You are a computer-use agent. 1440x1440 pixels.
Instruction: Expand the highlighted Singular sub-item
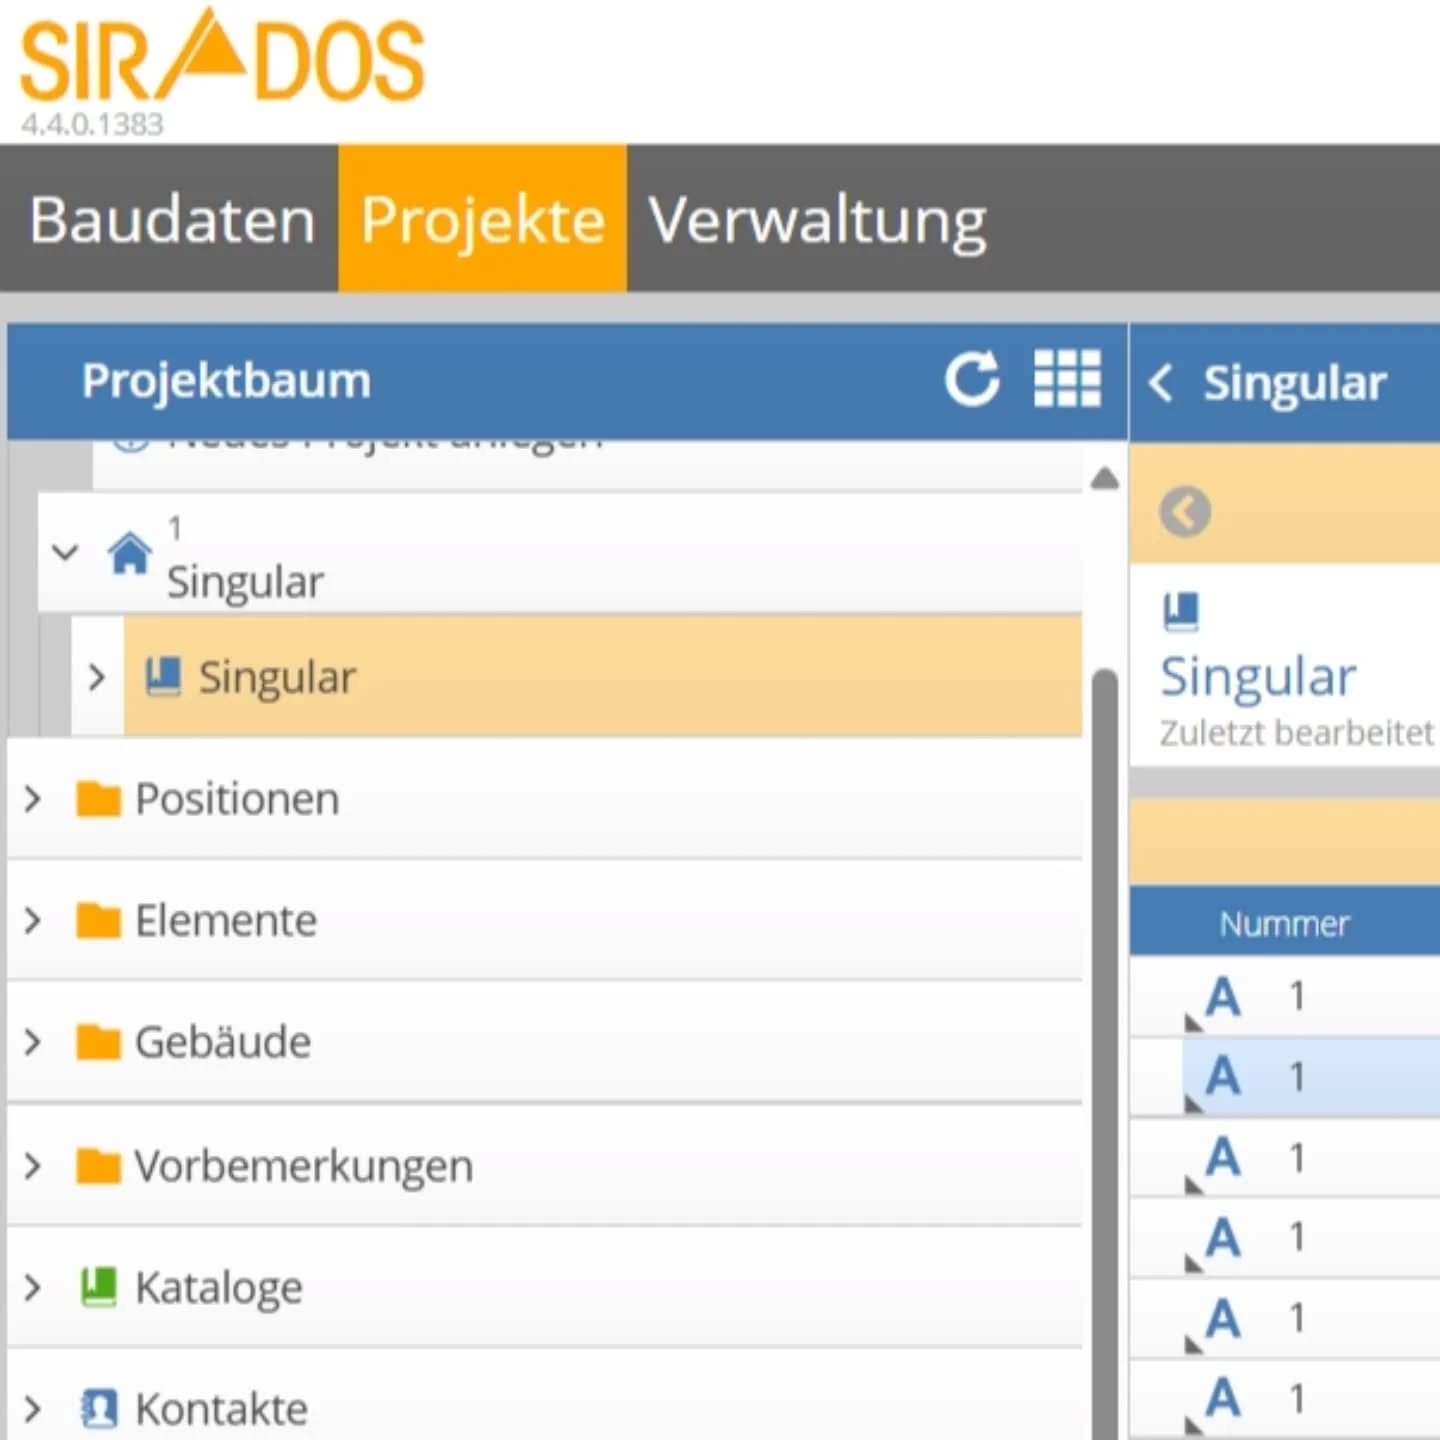pyautogui.click(x=96, y=677)
